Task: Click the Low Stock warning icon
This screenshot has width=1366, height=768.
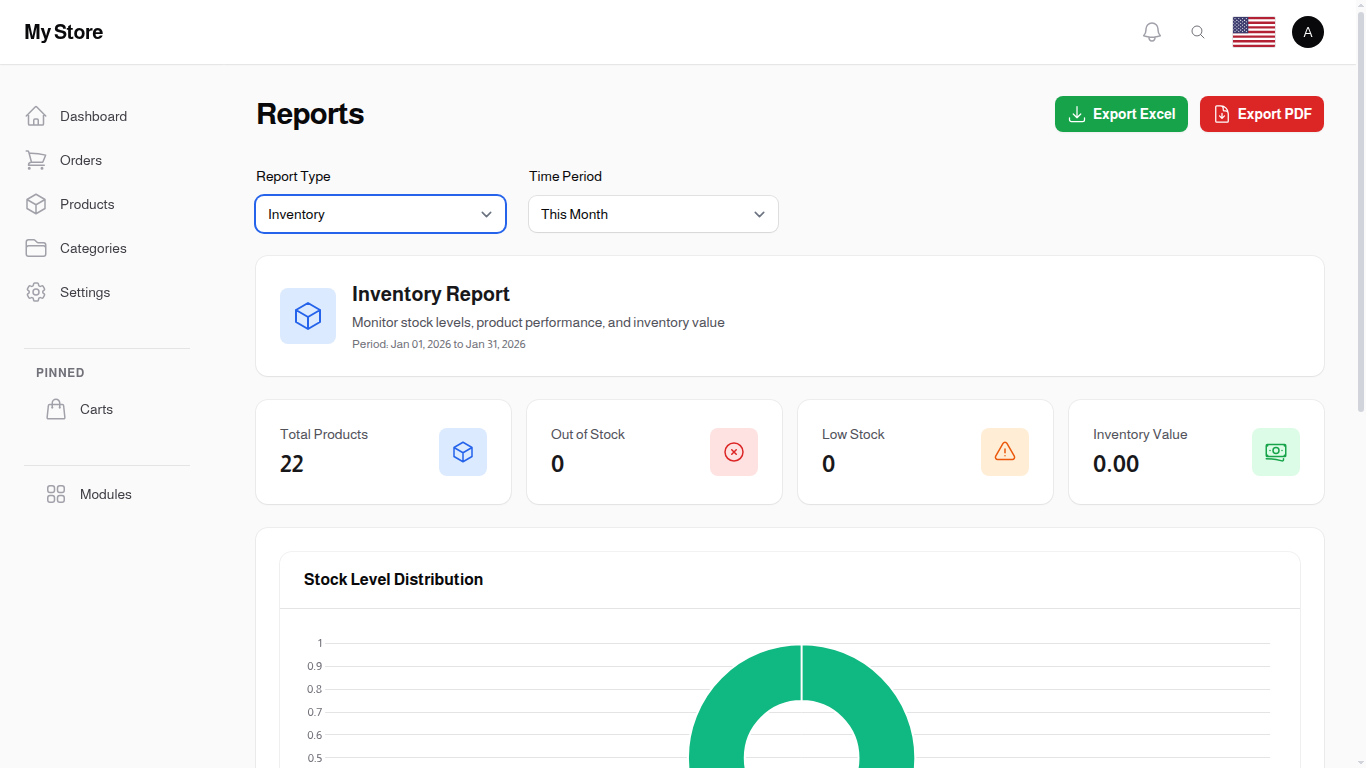Action: (1004, 452)
